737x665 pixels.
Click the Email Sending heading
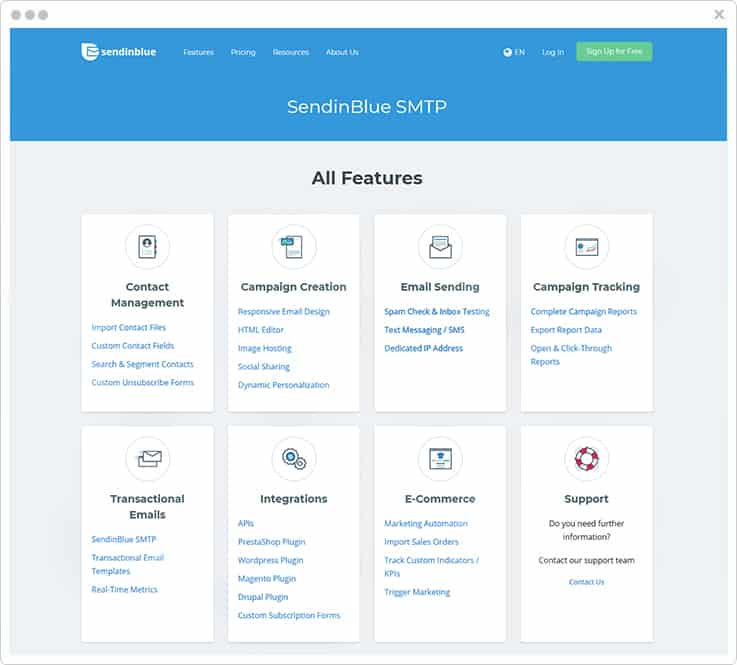coord(440,287)
